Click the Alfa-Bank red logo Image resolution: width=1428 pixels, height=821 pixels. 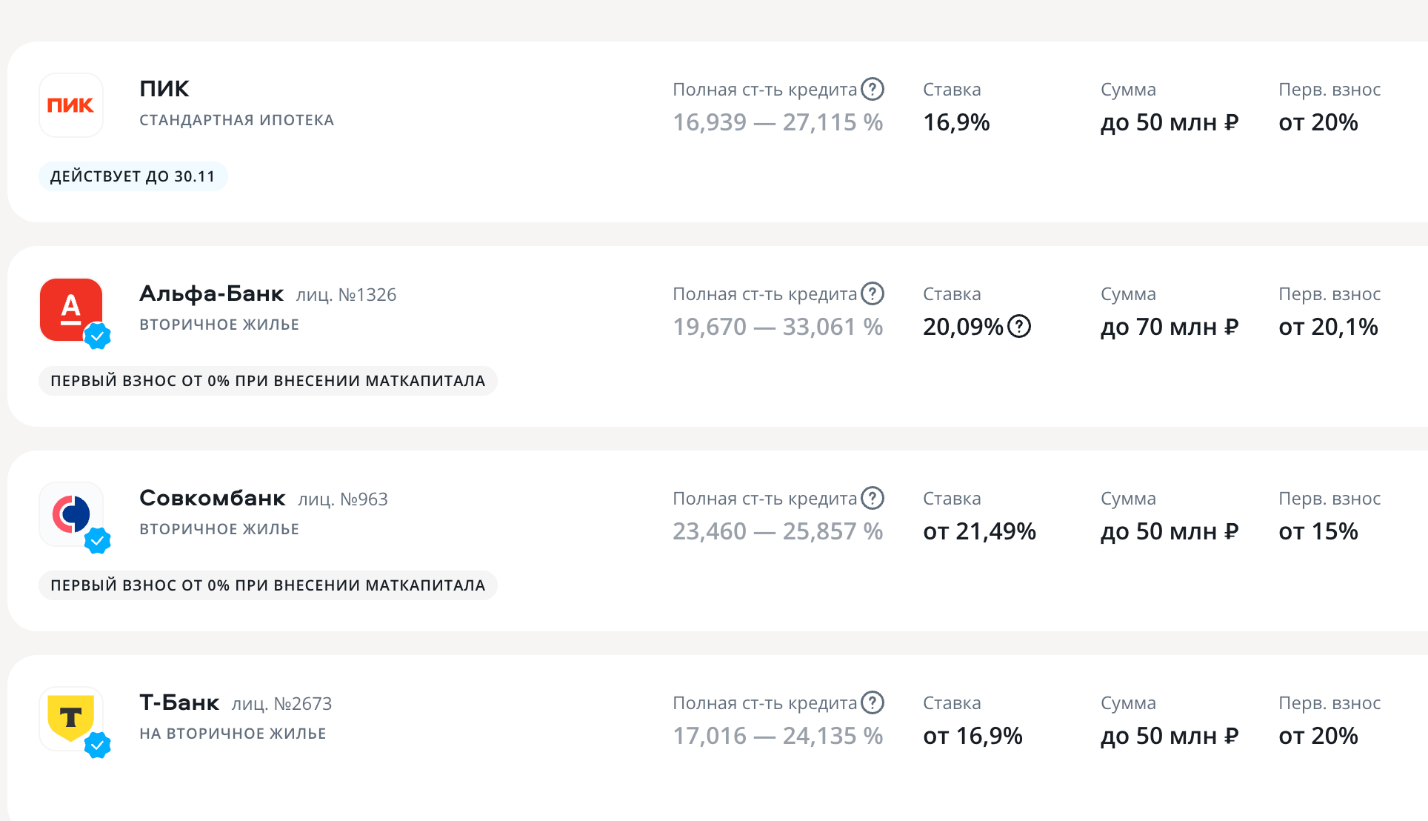[x=71, y=309]
